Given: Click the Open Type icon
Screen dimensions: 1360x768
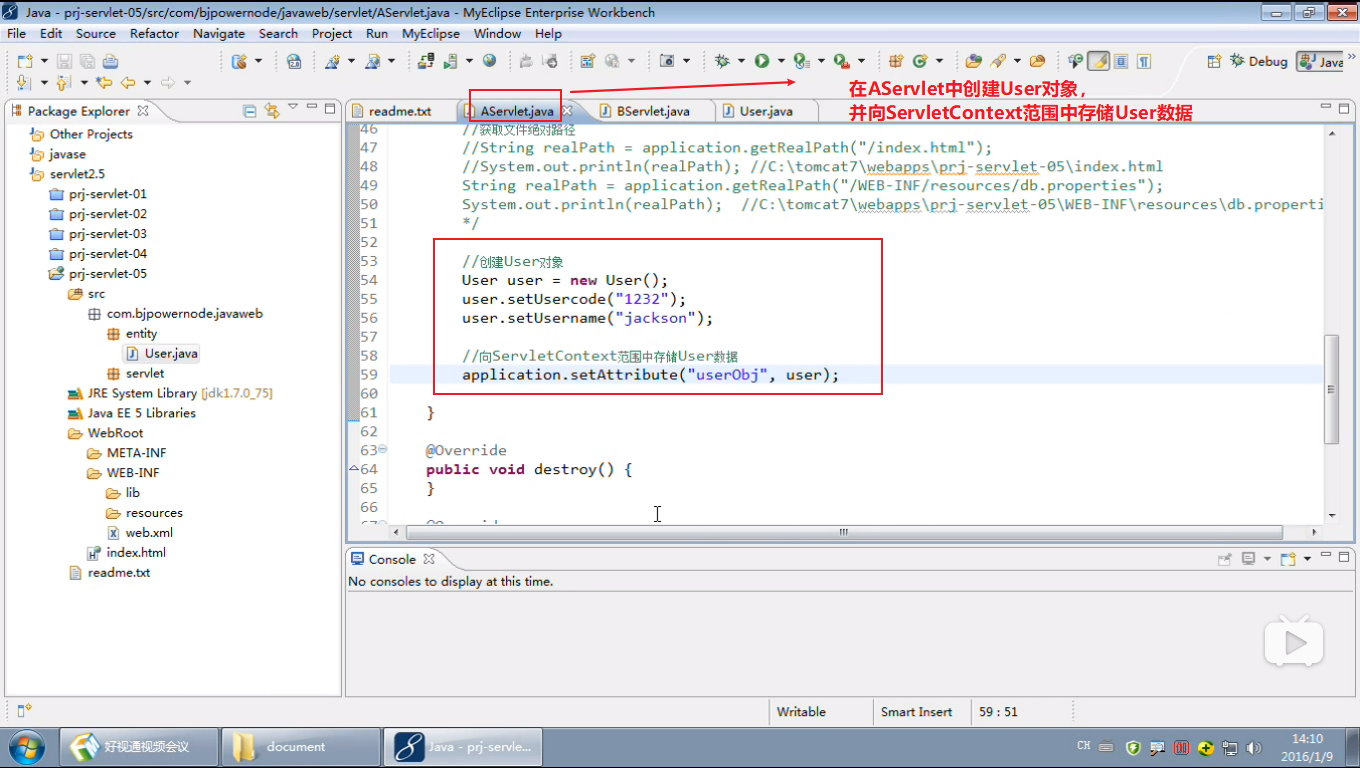Looking at the screenshot, I should click(973, 61).
